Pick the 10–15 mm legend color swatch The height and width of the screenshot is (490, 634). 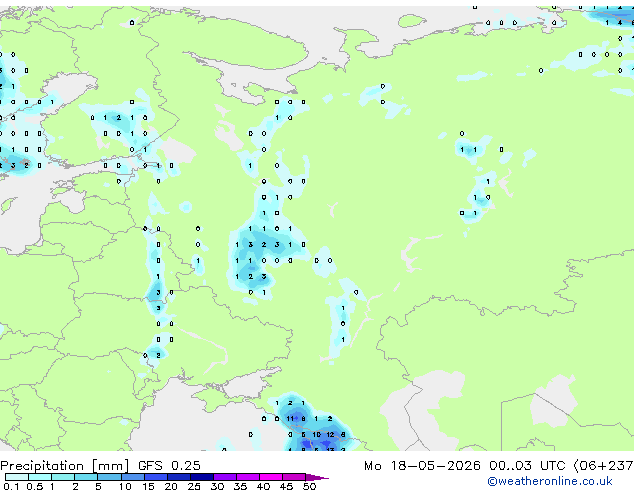[133, 477]
